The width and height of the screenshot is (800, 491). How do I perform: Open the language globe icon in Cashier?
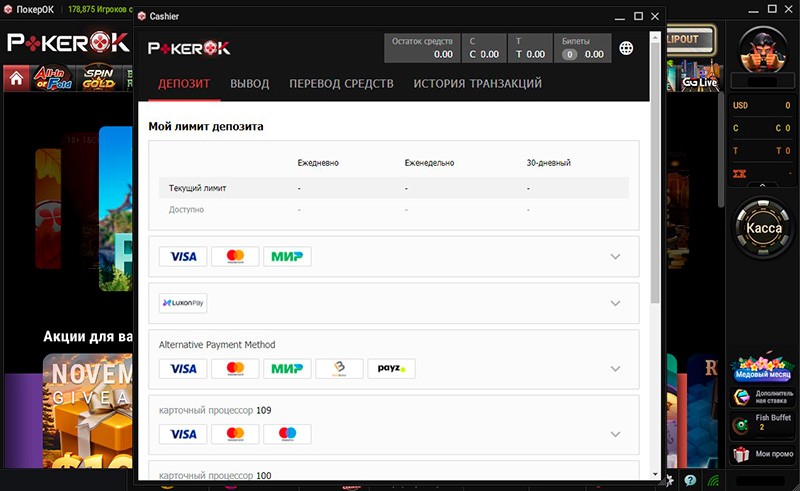[626, 48]
